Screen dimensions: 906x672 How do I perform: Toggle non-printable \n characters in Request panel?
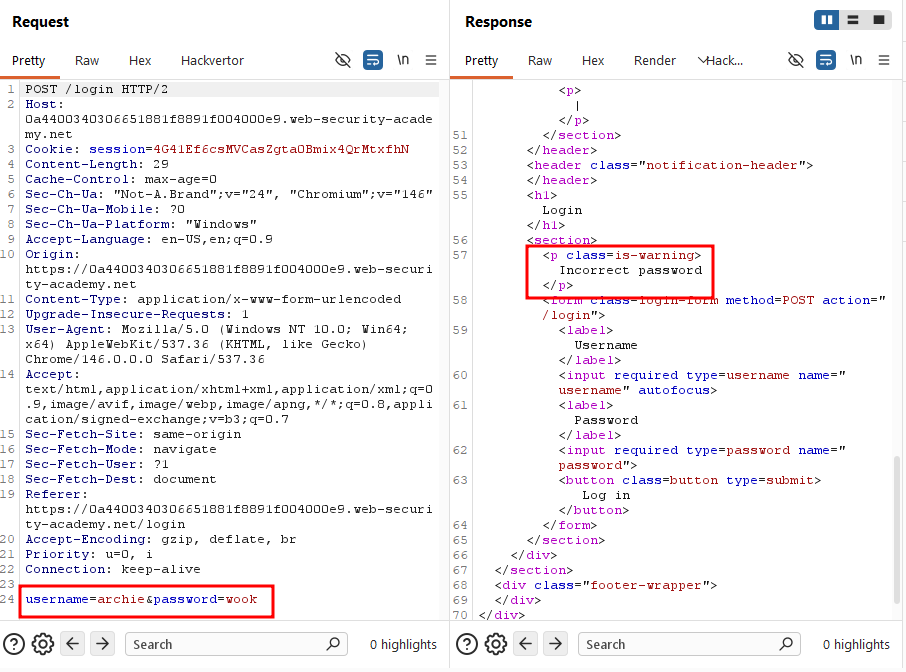tap(403, 60)
